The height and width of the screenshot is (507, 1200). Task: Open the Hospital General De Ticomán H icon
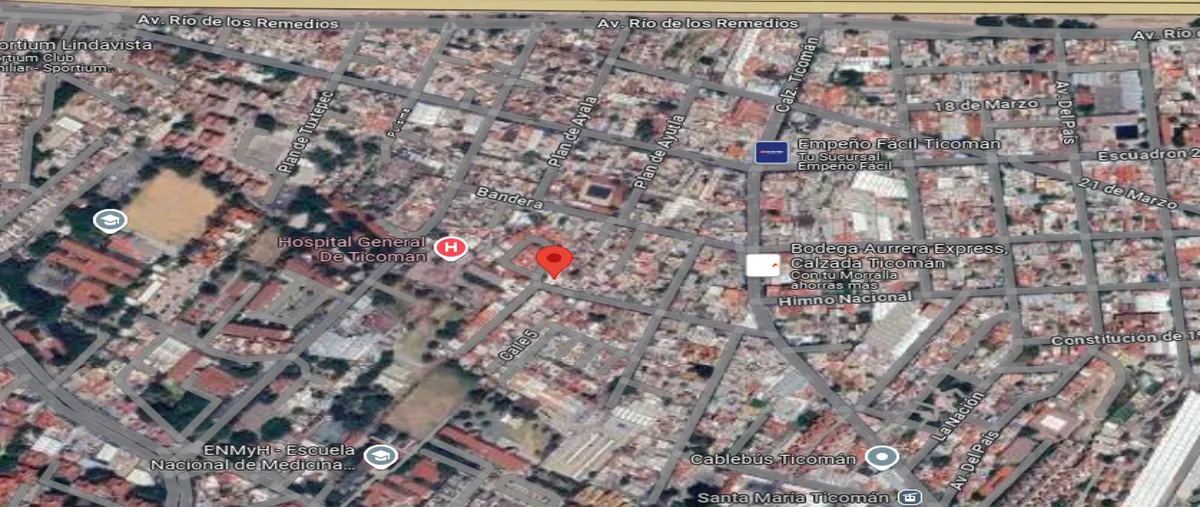(x=451, y=247)
